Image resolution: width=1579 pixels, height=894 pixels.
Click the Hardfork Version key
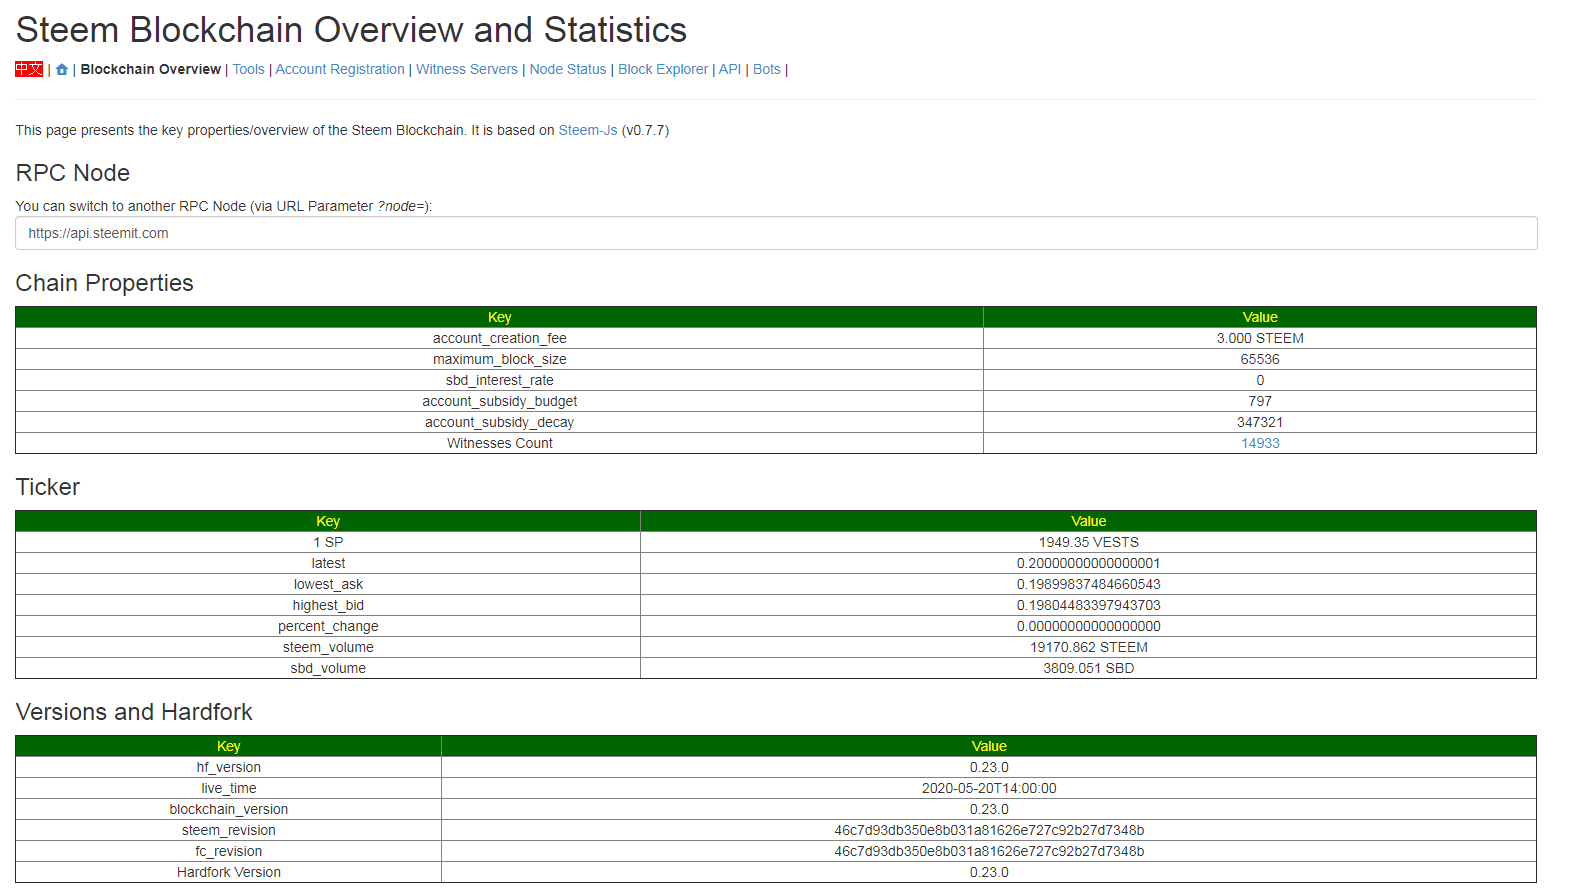pos(229,872)
